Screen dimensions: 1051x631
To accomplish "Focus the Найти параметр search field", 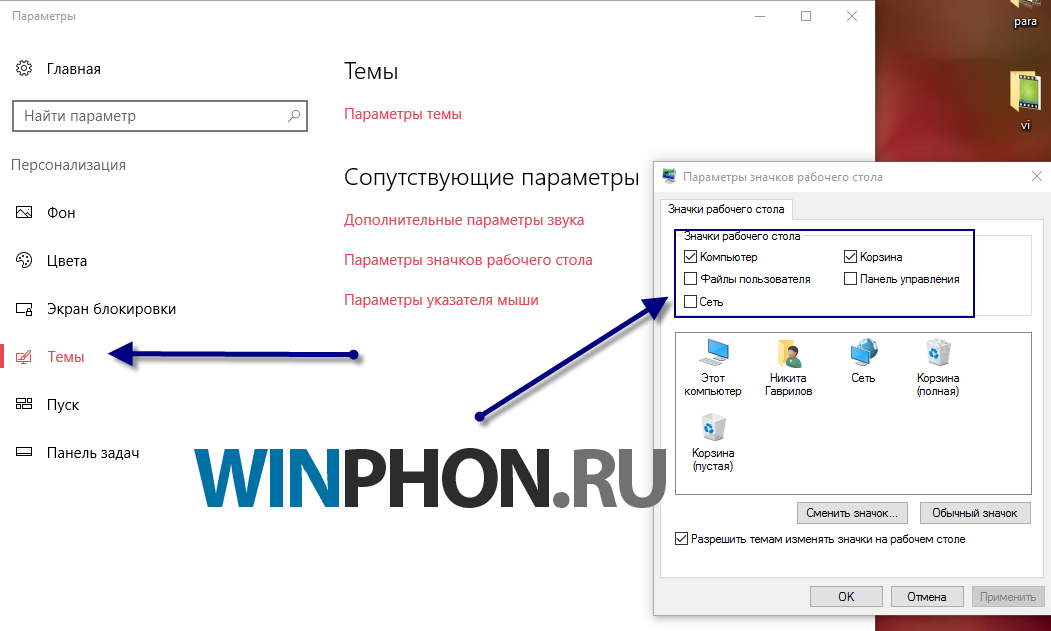I will tap(160, 116).
